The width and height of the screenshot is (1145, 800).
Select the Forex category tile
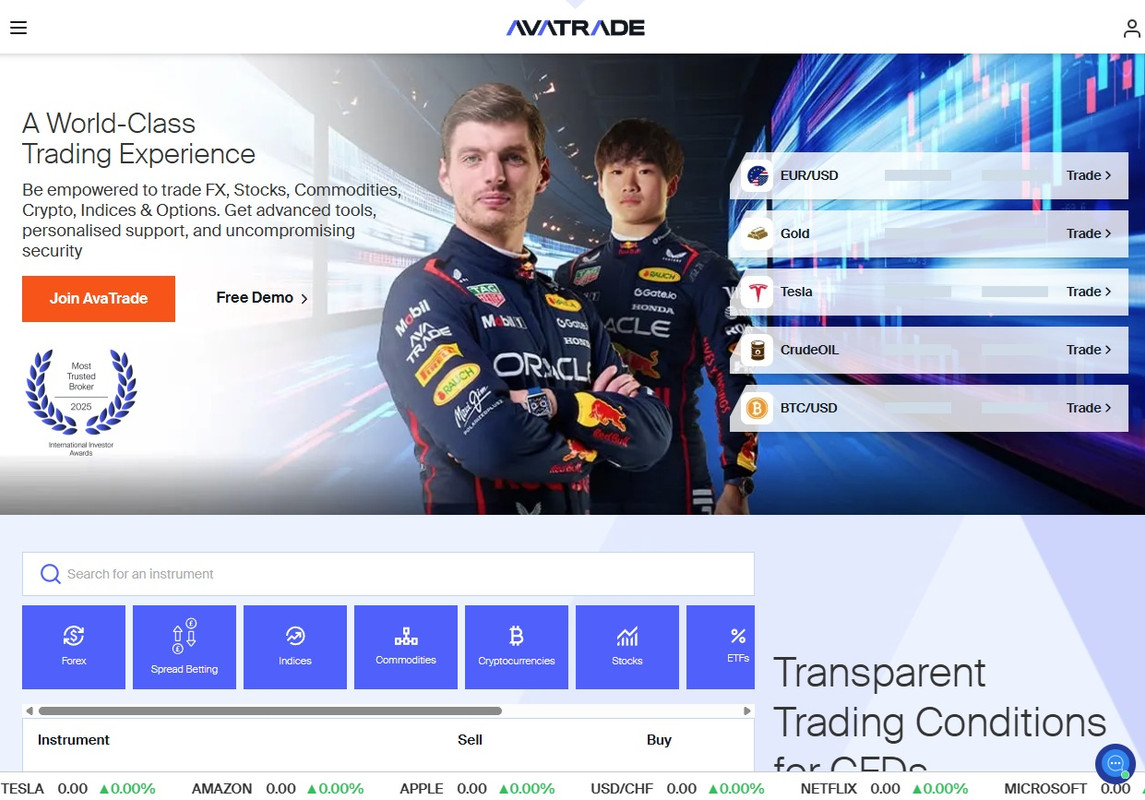[x=74, y=647]
